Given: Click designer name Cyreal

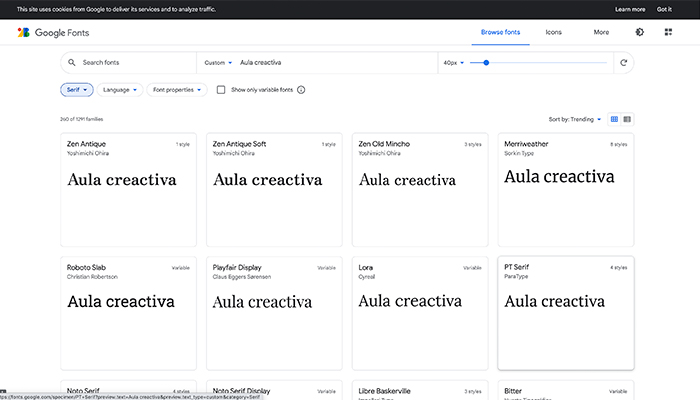Looking at the screenshot, I should (367, 277).
